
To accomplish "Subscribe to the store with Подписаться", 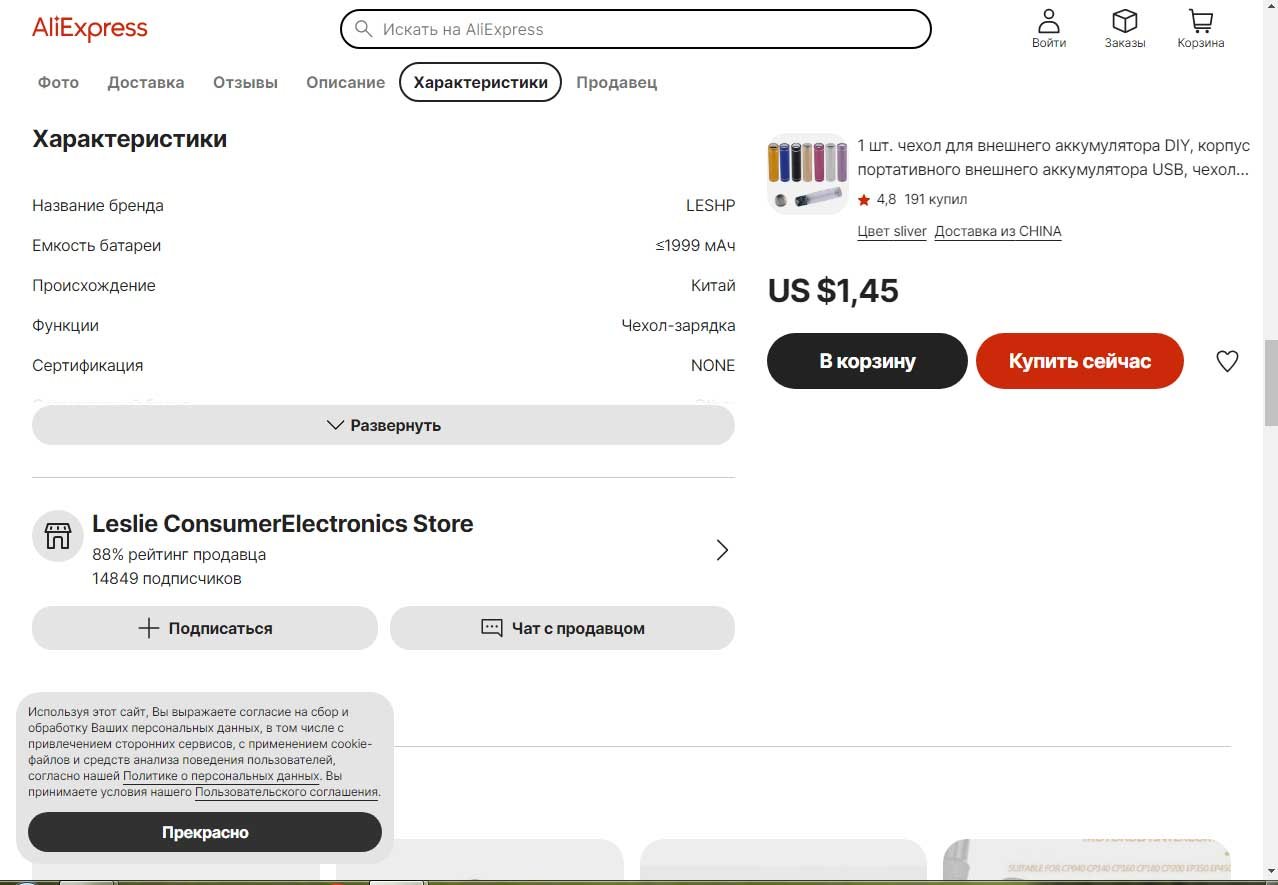I will 205,628.
